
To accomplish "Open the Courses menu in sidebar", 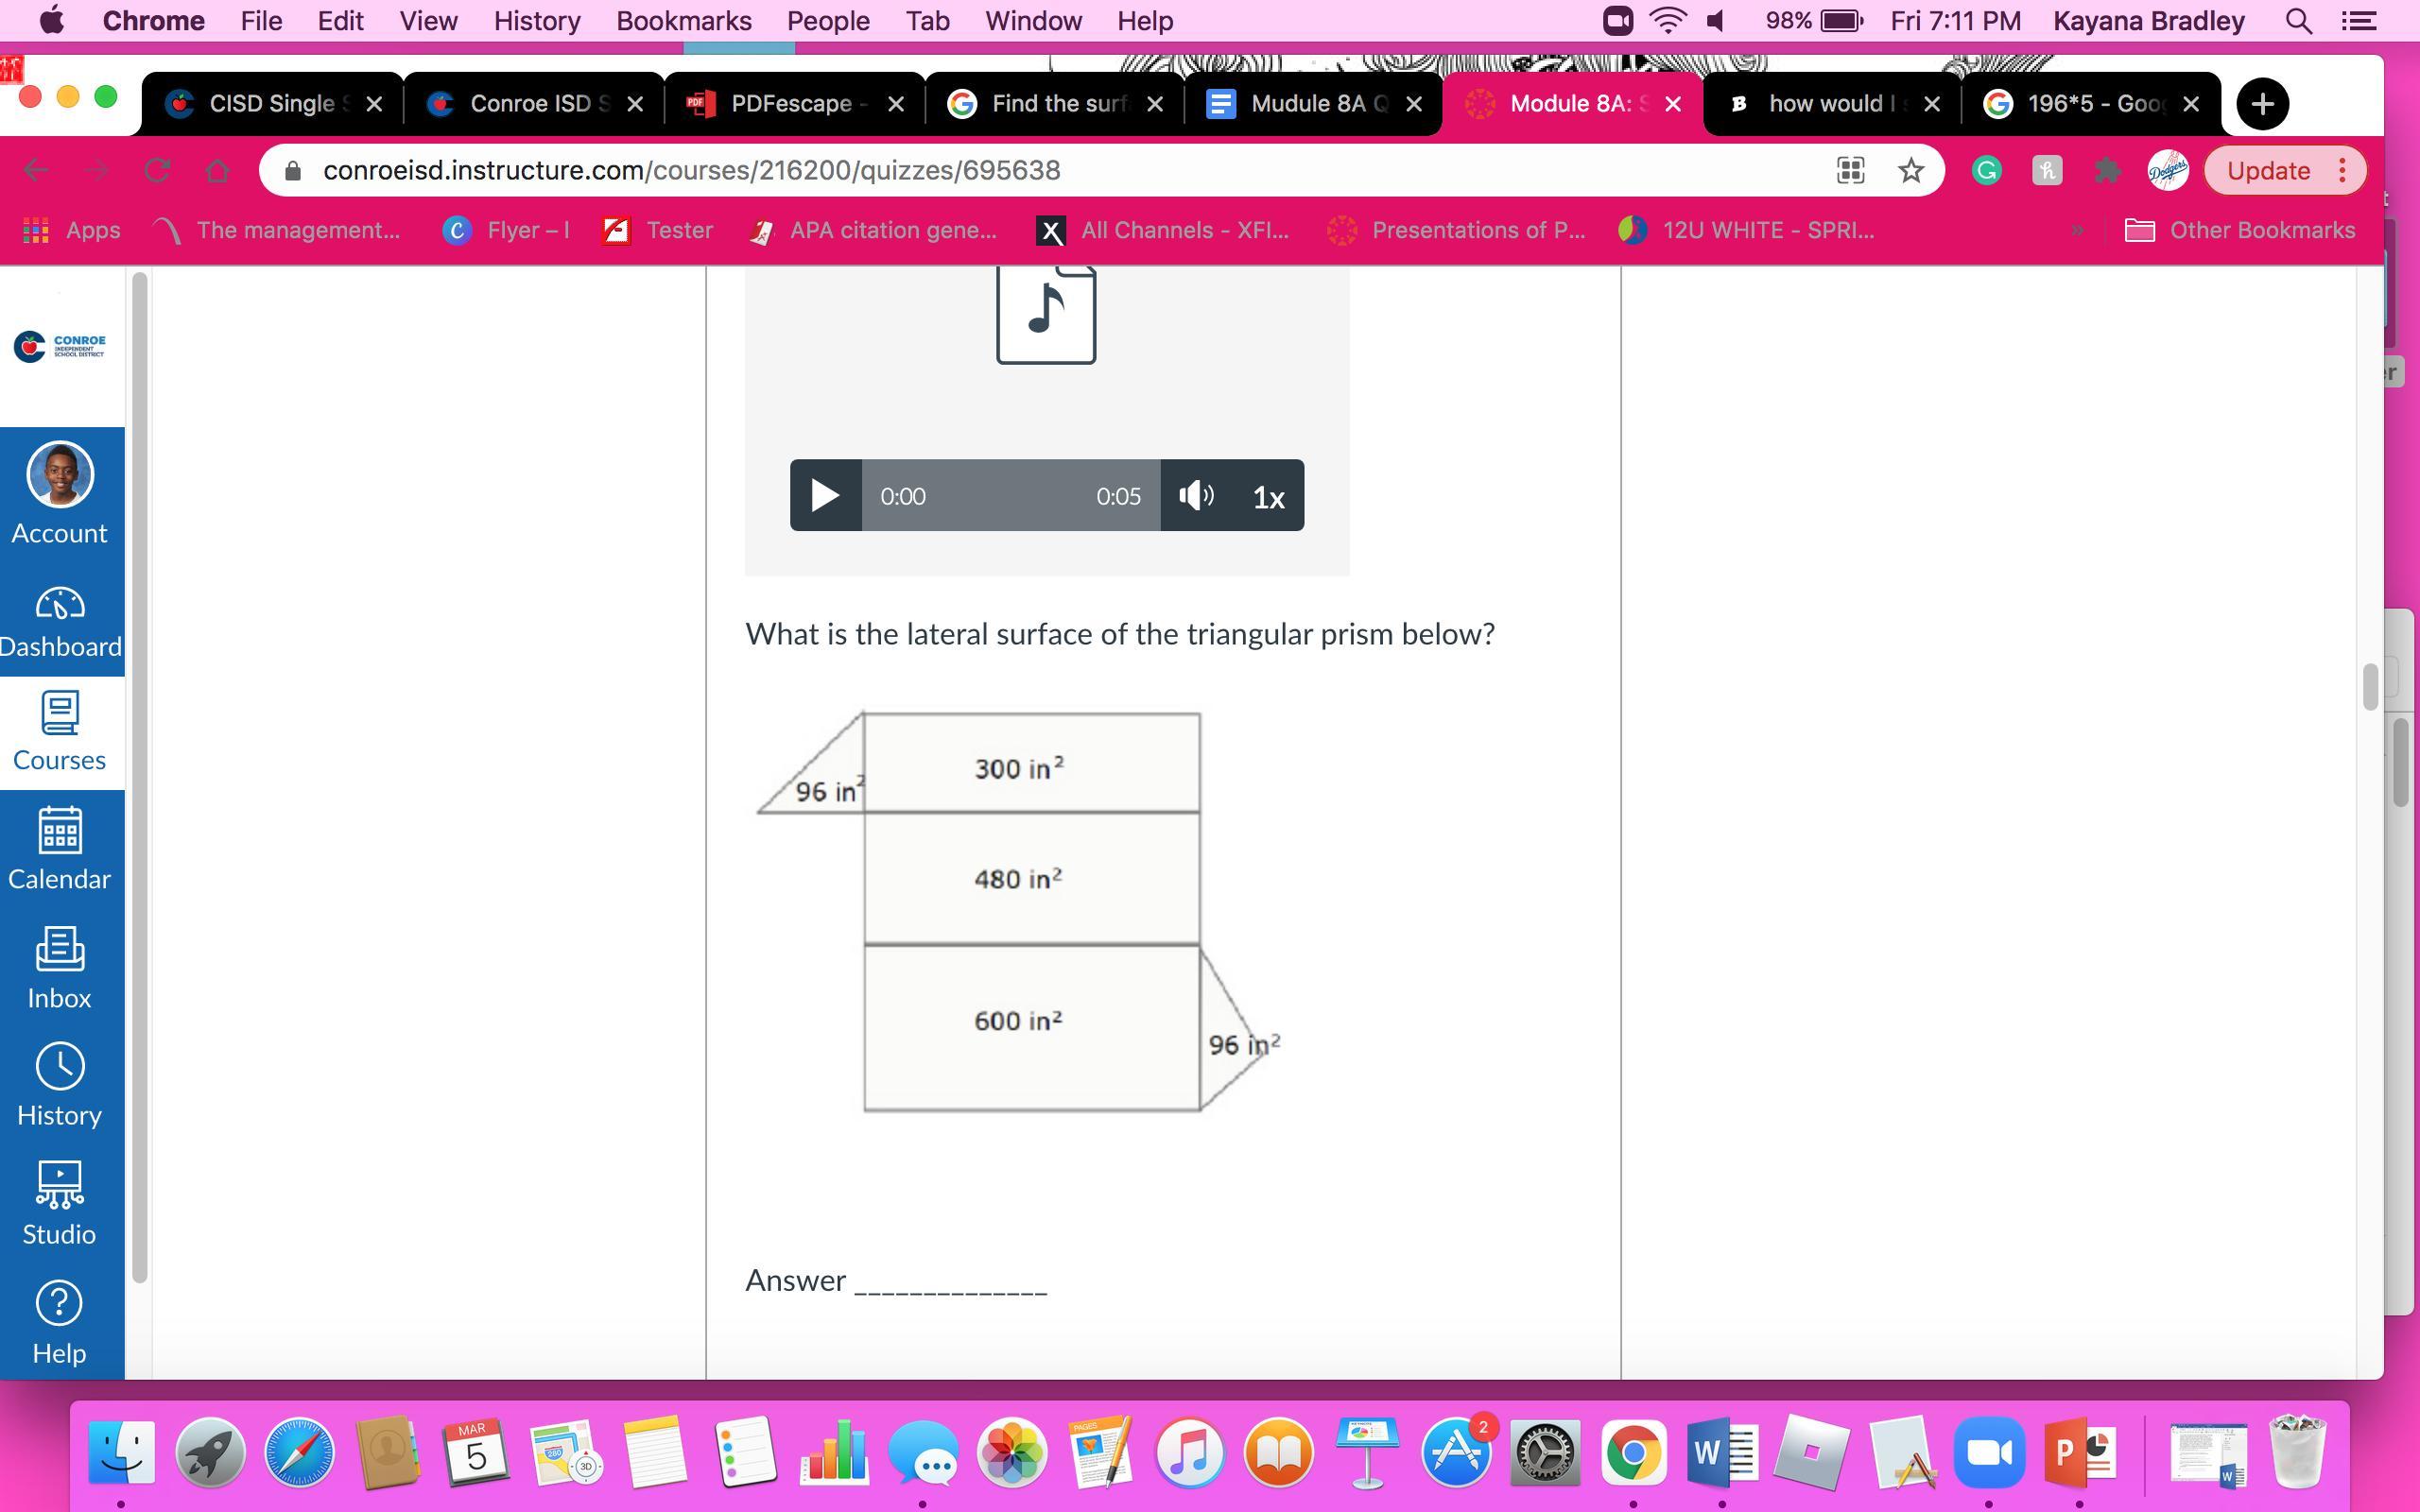I will click(x=60, y=733).
